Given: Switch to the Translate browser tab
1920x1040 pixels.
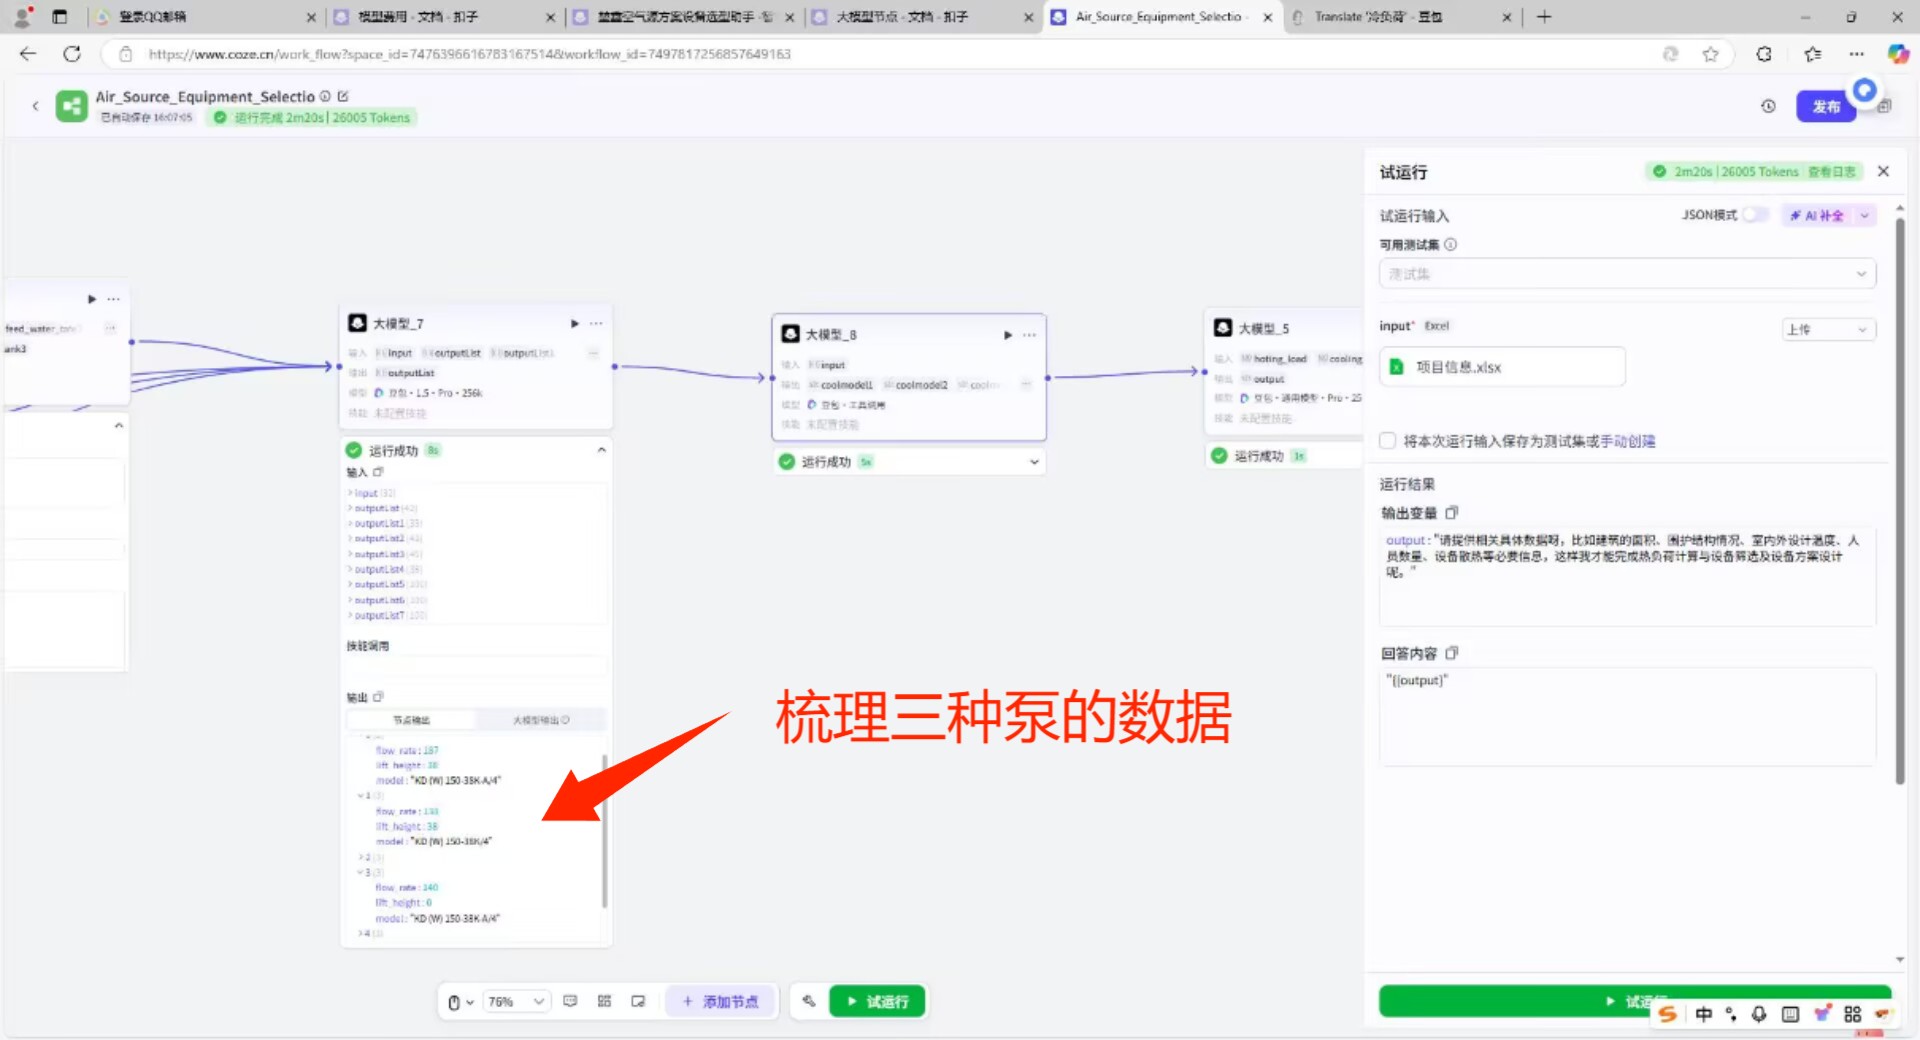Looking at the screenshot, I should (x=1402, y=17).
